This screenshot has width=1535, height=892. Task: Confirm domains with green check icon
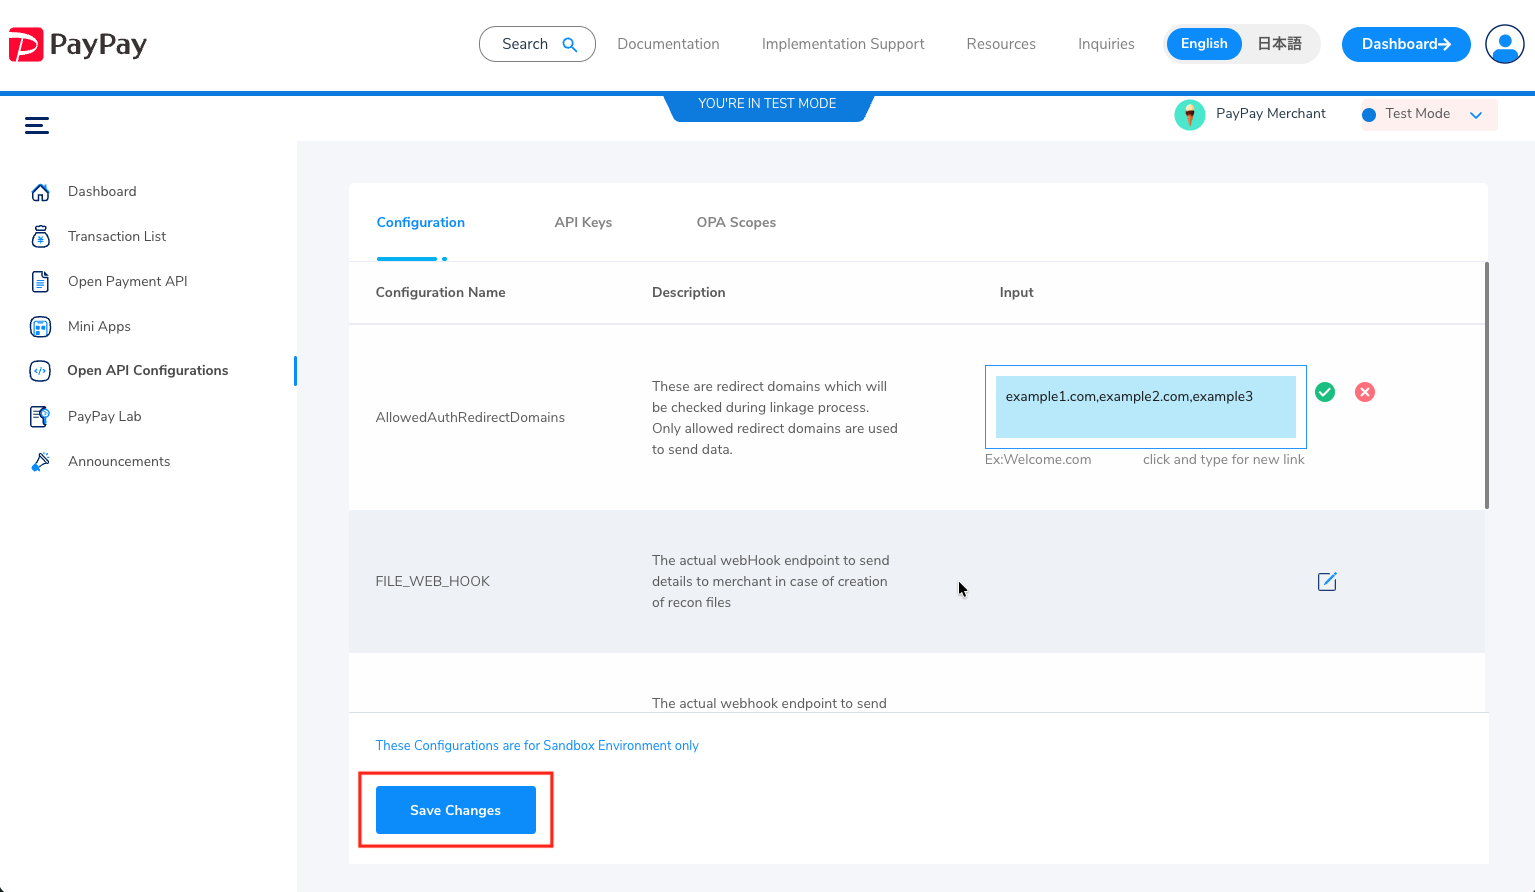click(1325, 392)
